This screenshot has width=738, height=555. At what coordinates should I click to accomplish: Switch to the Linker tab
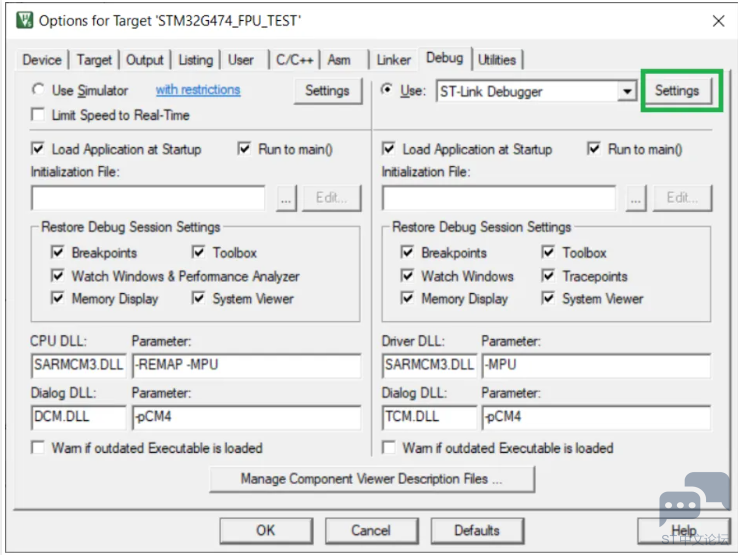[393, 60]
